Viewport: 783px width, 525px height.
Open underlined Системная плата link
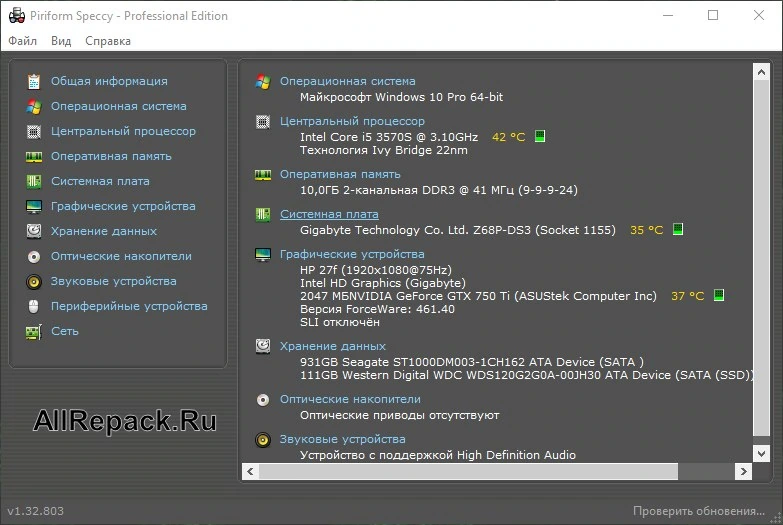click(329, 214)
